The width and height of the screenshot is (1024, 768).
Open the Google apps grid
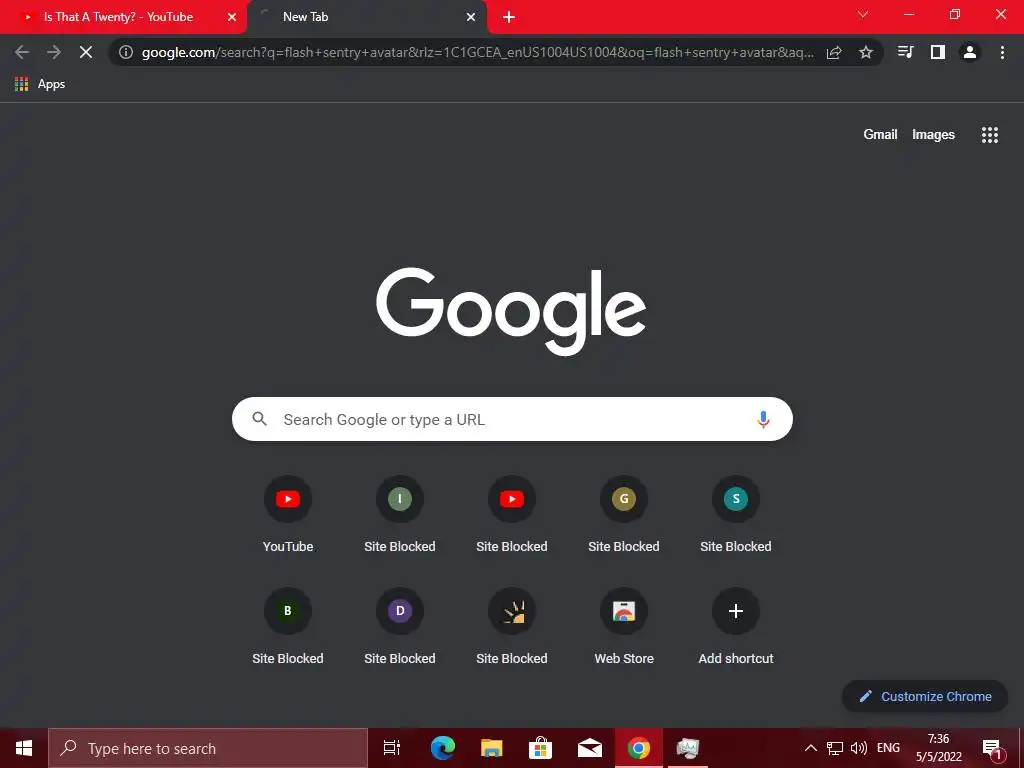tap(989, 135)
